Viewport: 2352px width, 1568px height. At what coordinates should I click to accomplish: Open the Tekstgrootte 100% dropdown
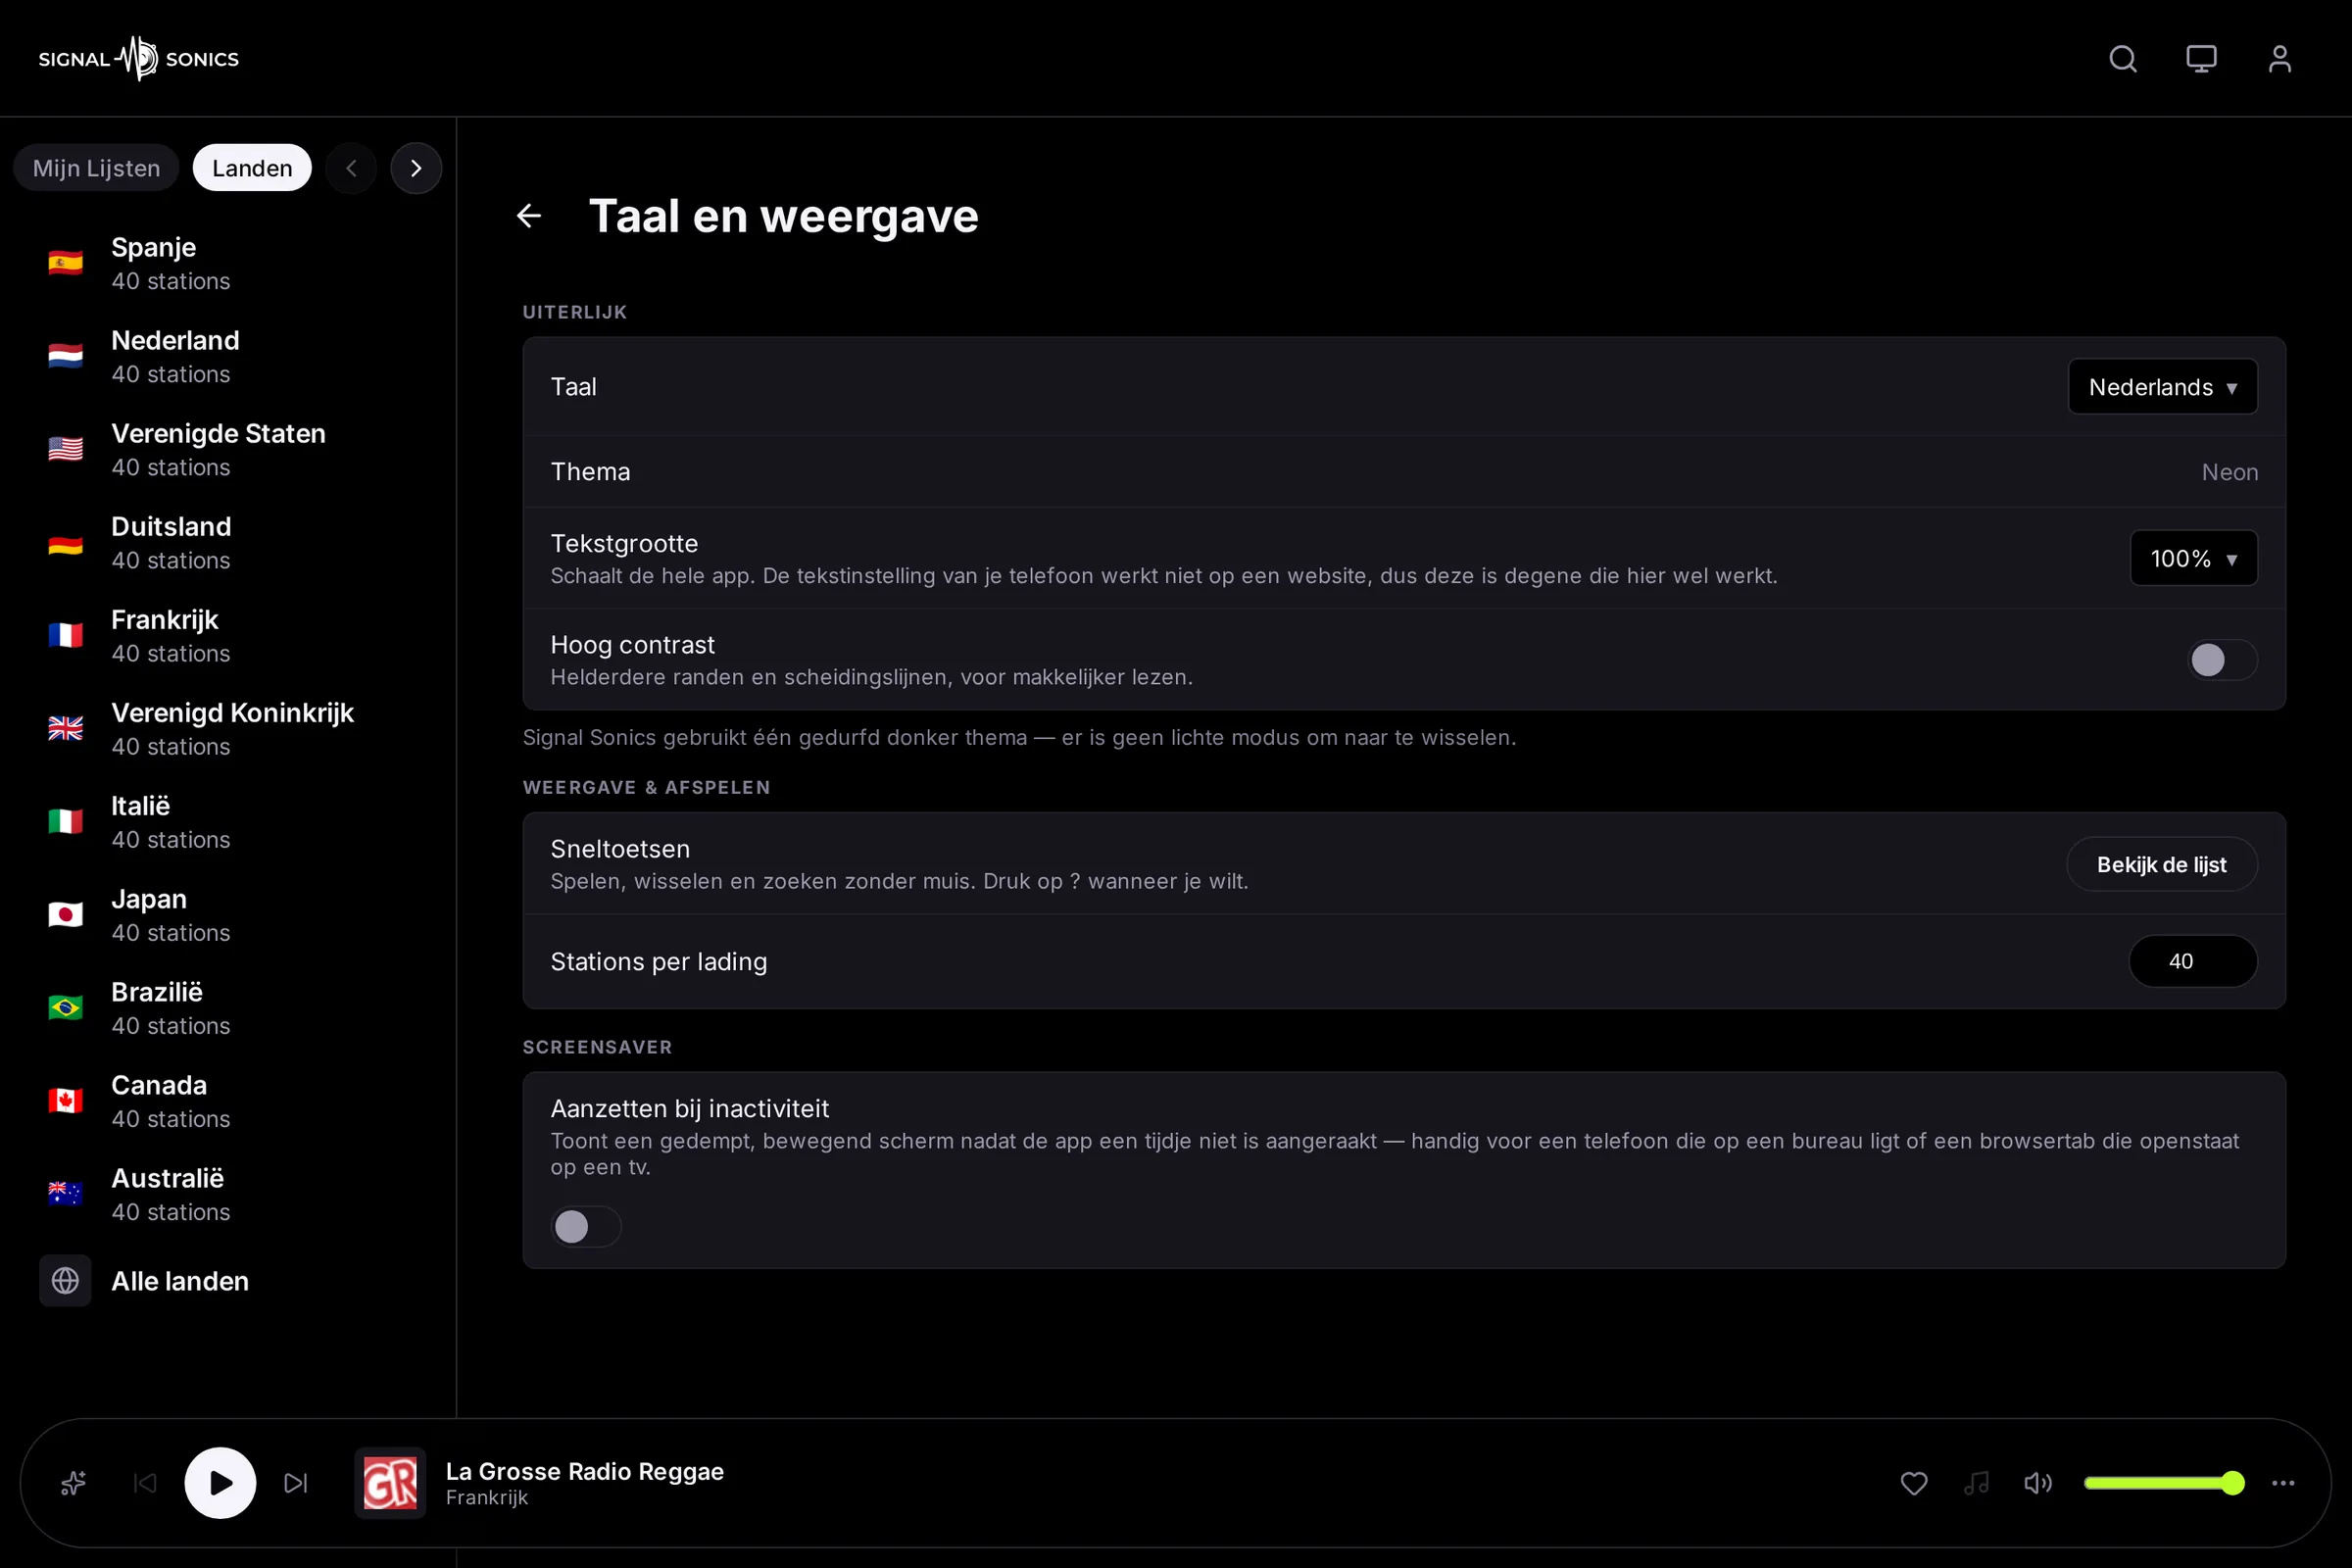point(2193,558)
